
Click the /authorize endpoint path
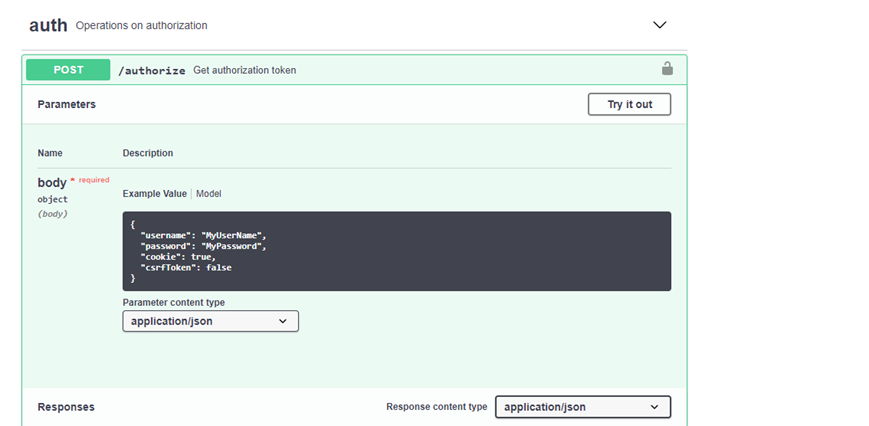[152, 71]
